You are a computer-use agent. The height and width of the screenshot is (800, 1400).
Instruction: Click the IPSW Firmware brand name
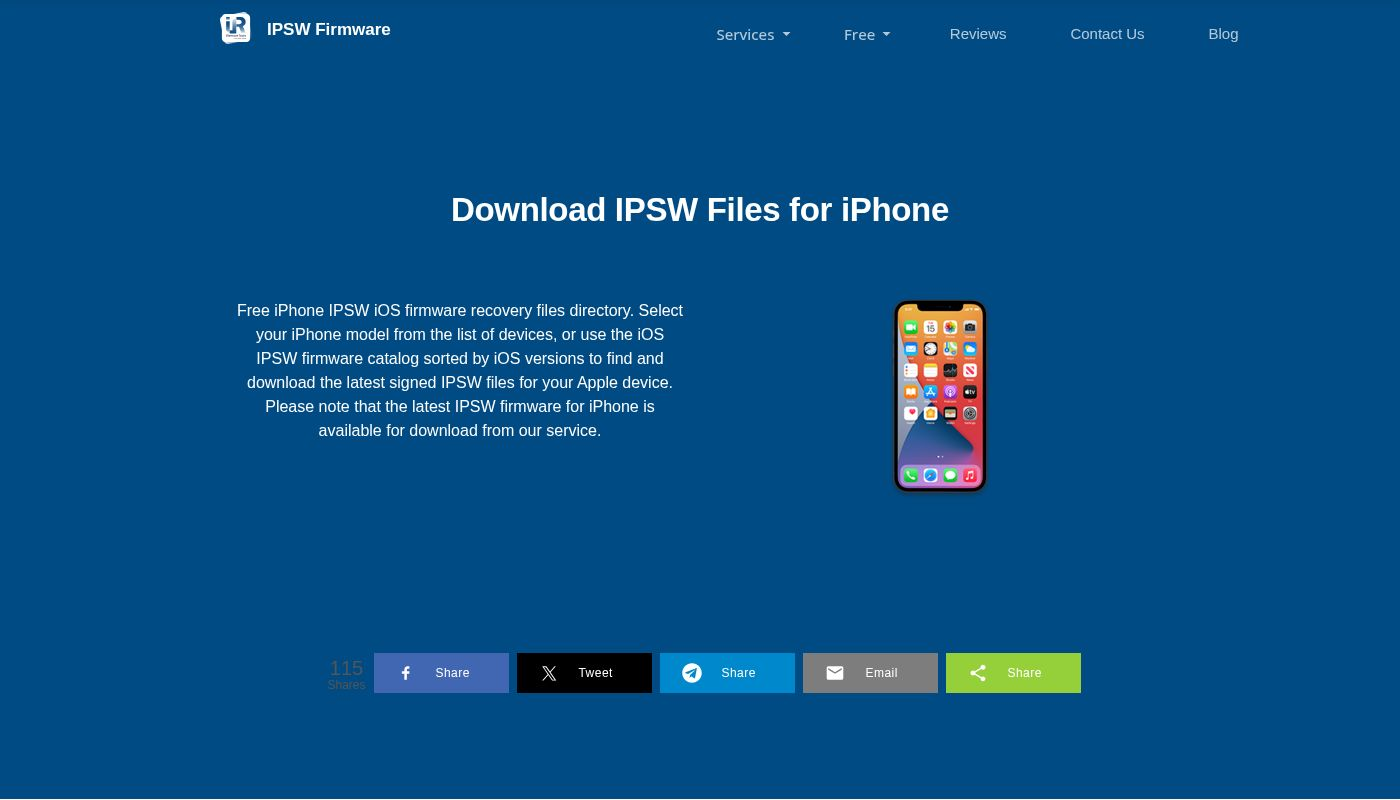pyautogui.click(x=328, y=30)
